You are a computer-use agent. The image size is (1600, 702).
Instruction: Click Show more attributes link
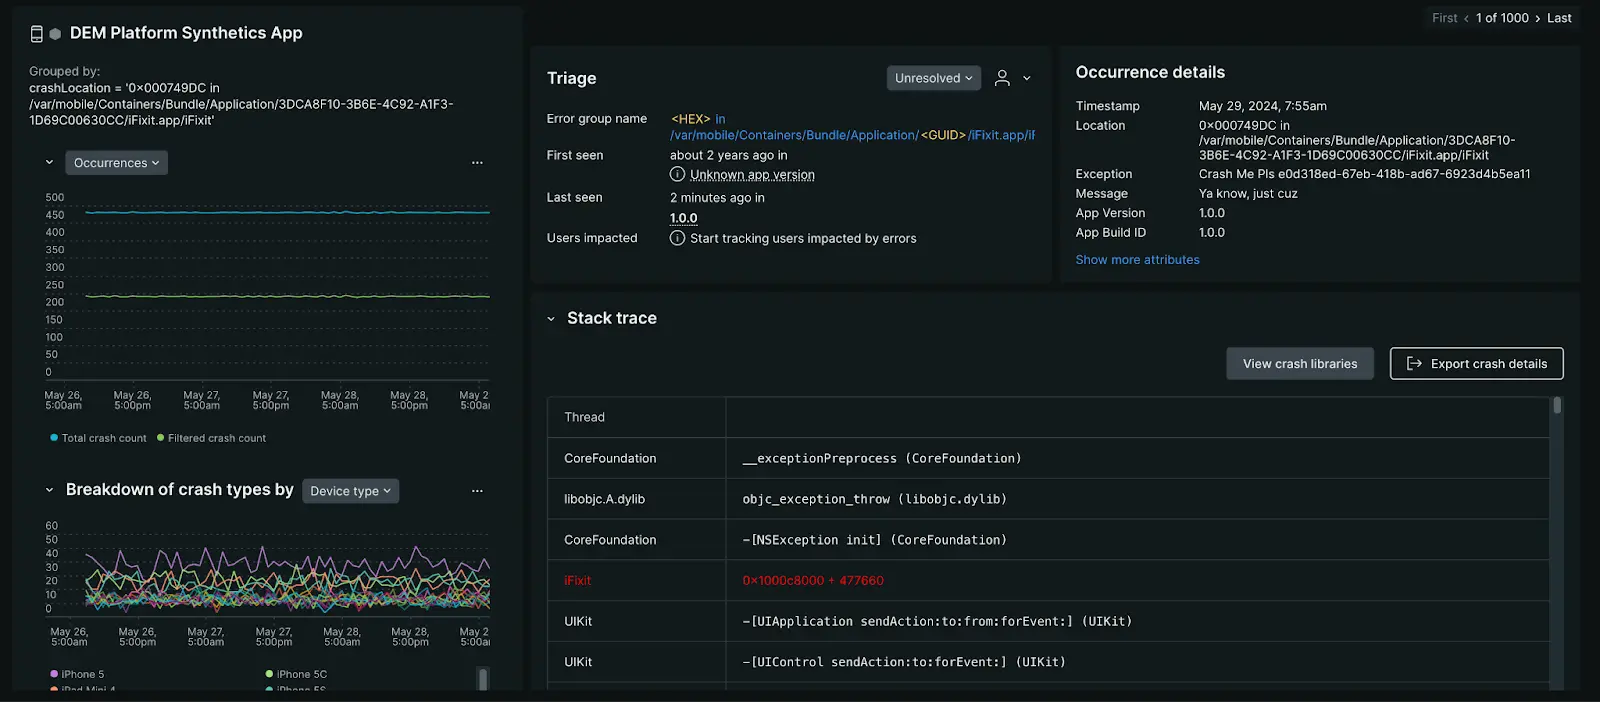pos(1137,260)
